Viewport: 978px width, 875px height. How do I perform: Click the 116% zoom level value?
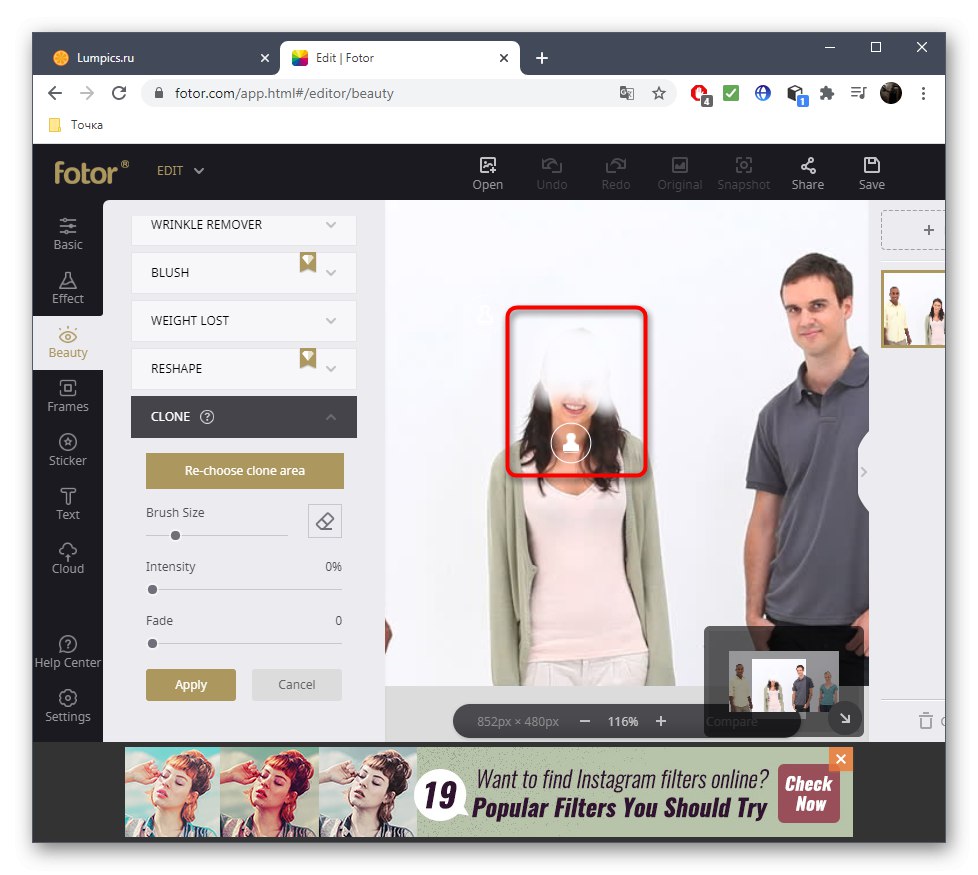[x=622, y=722]
